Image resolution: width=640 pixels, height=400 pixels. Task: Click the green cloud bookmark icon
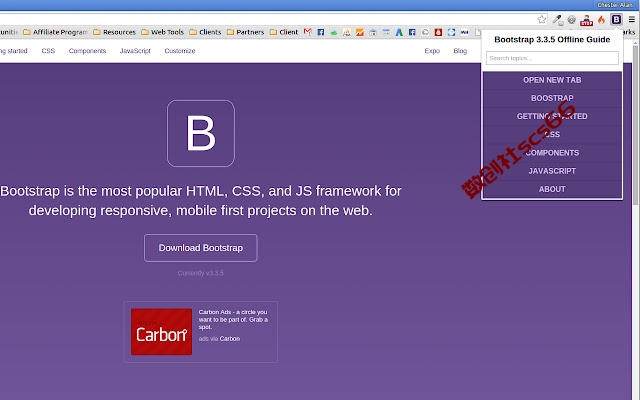[x=334, y=32]
